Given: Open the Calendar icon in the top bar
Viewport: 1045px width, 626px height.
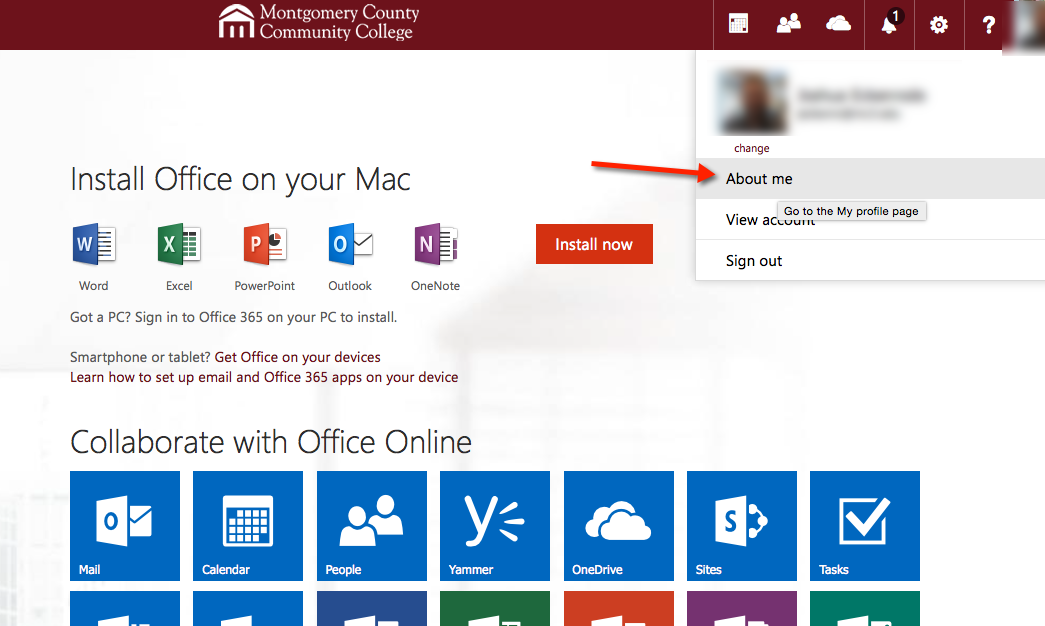Looking at the screenshot, I should point(738,25).
